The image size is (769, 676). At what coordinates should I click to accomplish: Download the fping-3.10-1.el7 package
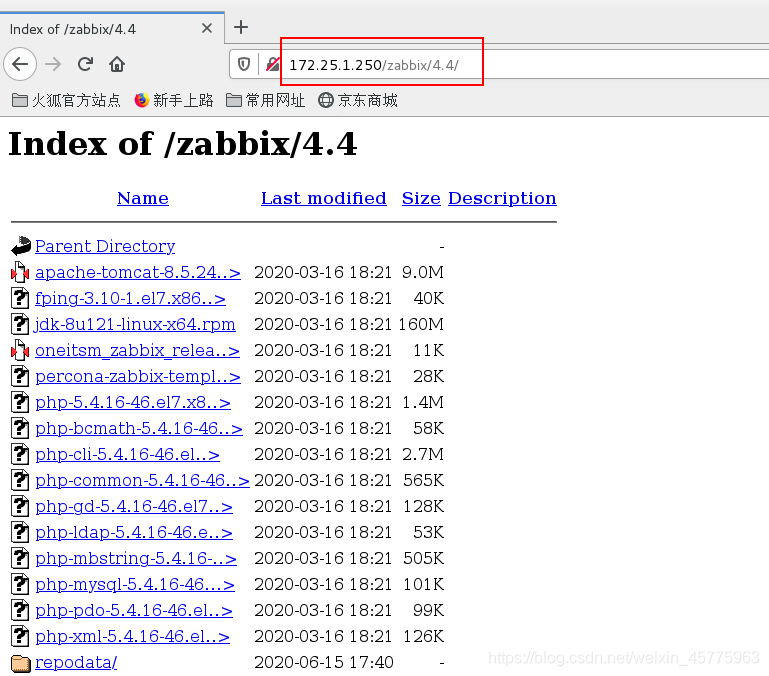pyautogui.click(x=130, y=298)
